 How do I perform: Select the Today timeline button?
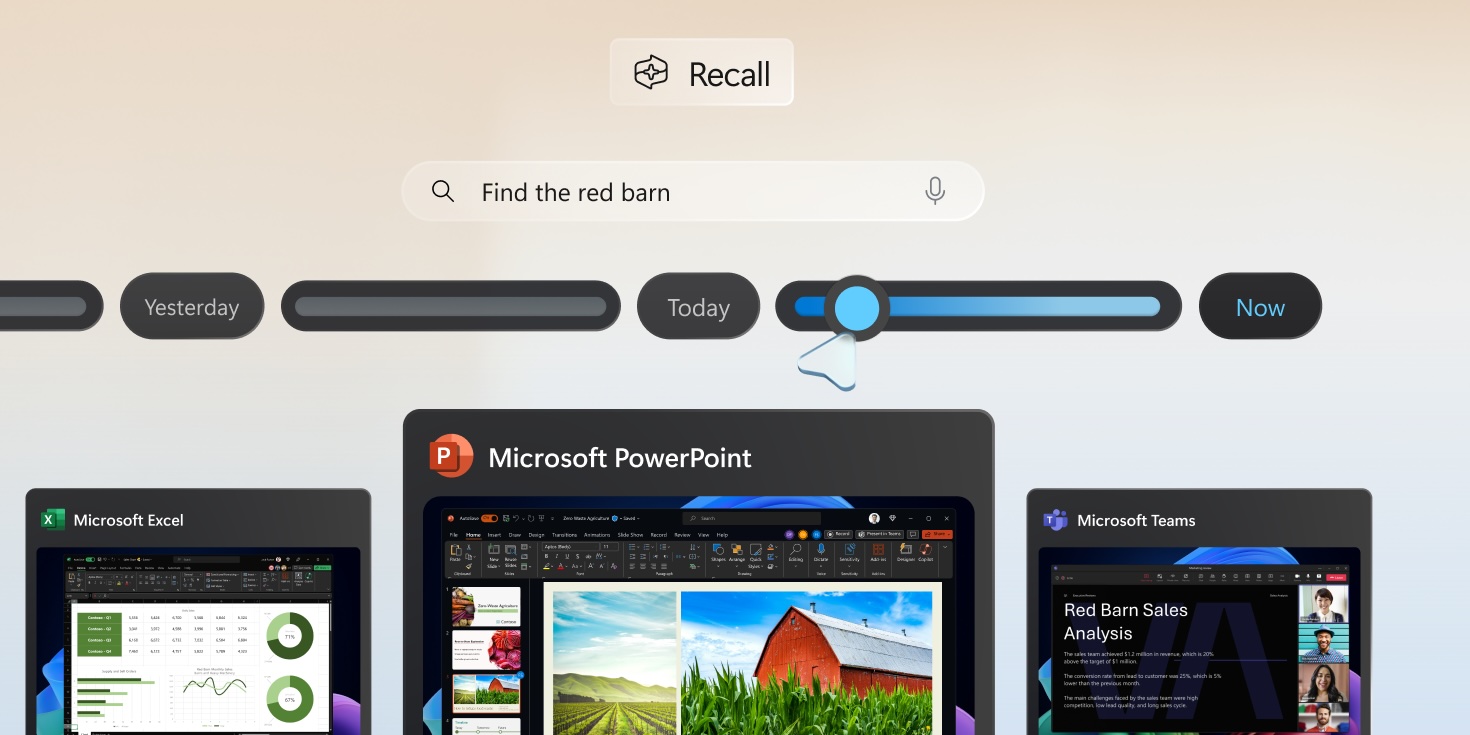pyautogui.click(x=698, y=307)
